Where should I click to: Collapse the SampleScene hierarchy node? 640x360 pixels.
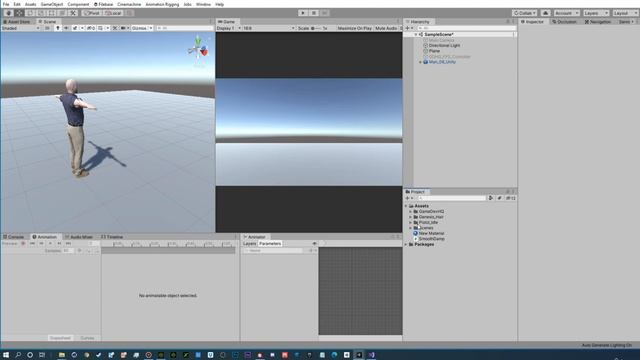click(416, 35)
